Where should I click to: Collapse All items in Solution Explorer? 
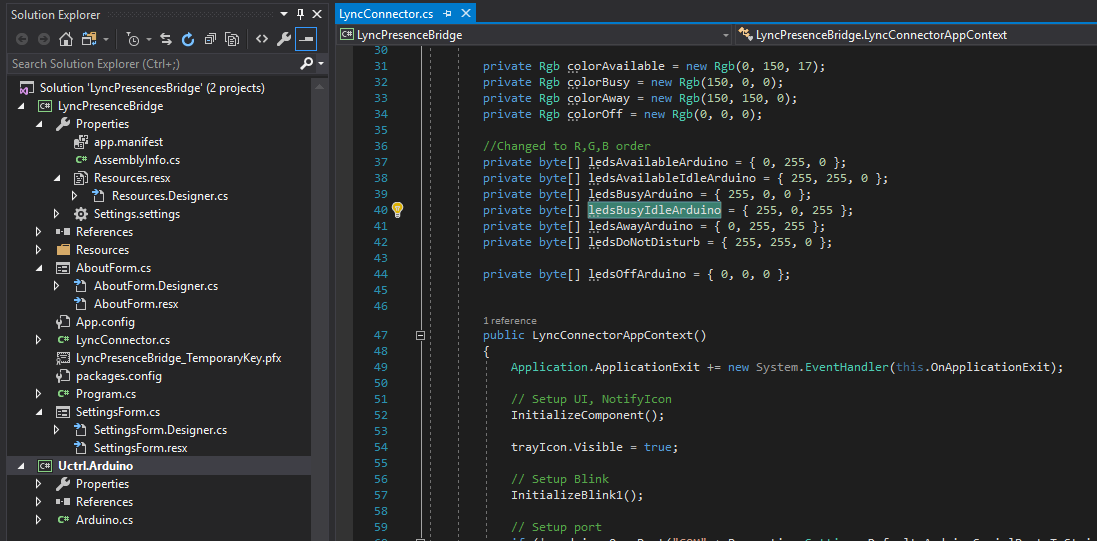point(210,39)
